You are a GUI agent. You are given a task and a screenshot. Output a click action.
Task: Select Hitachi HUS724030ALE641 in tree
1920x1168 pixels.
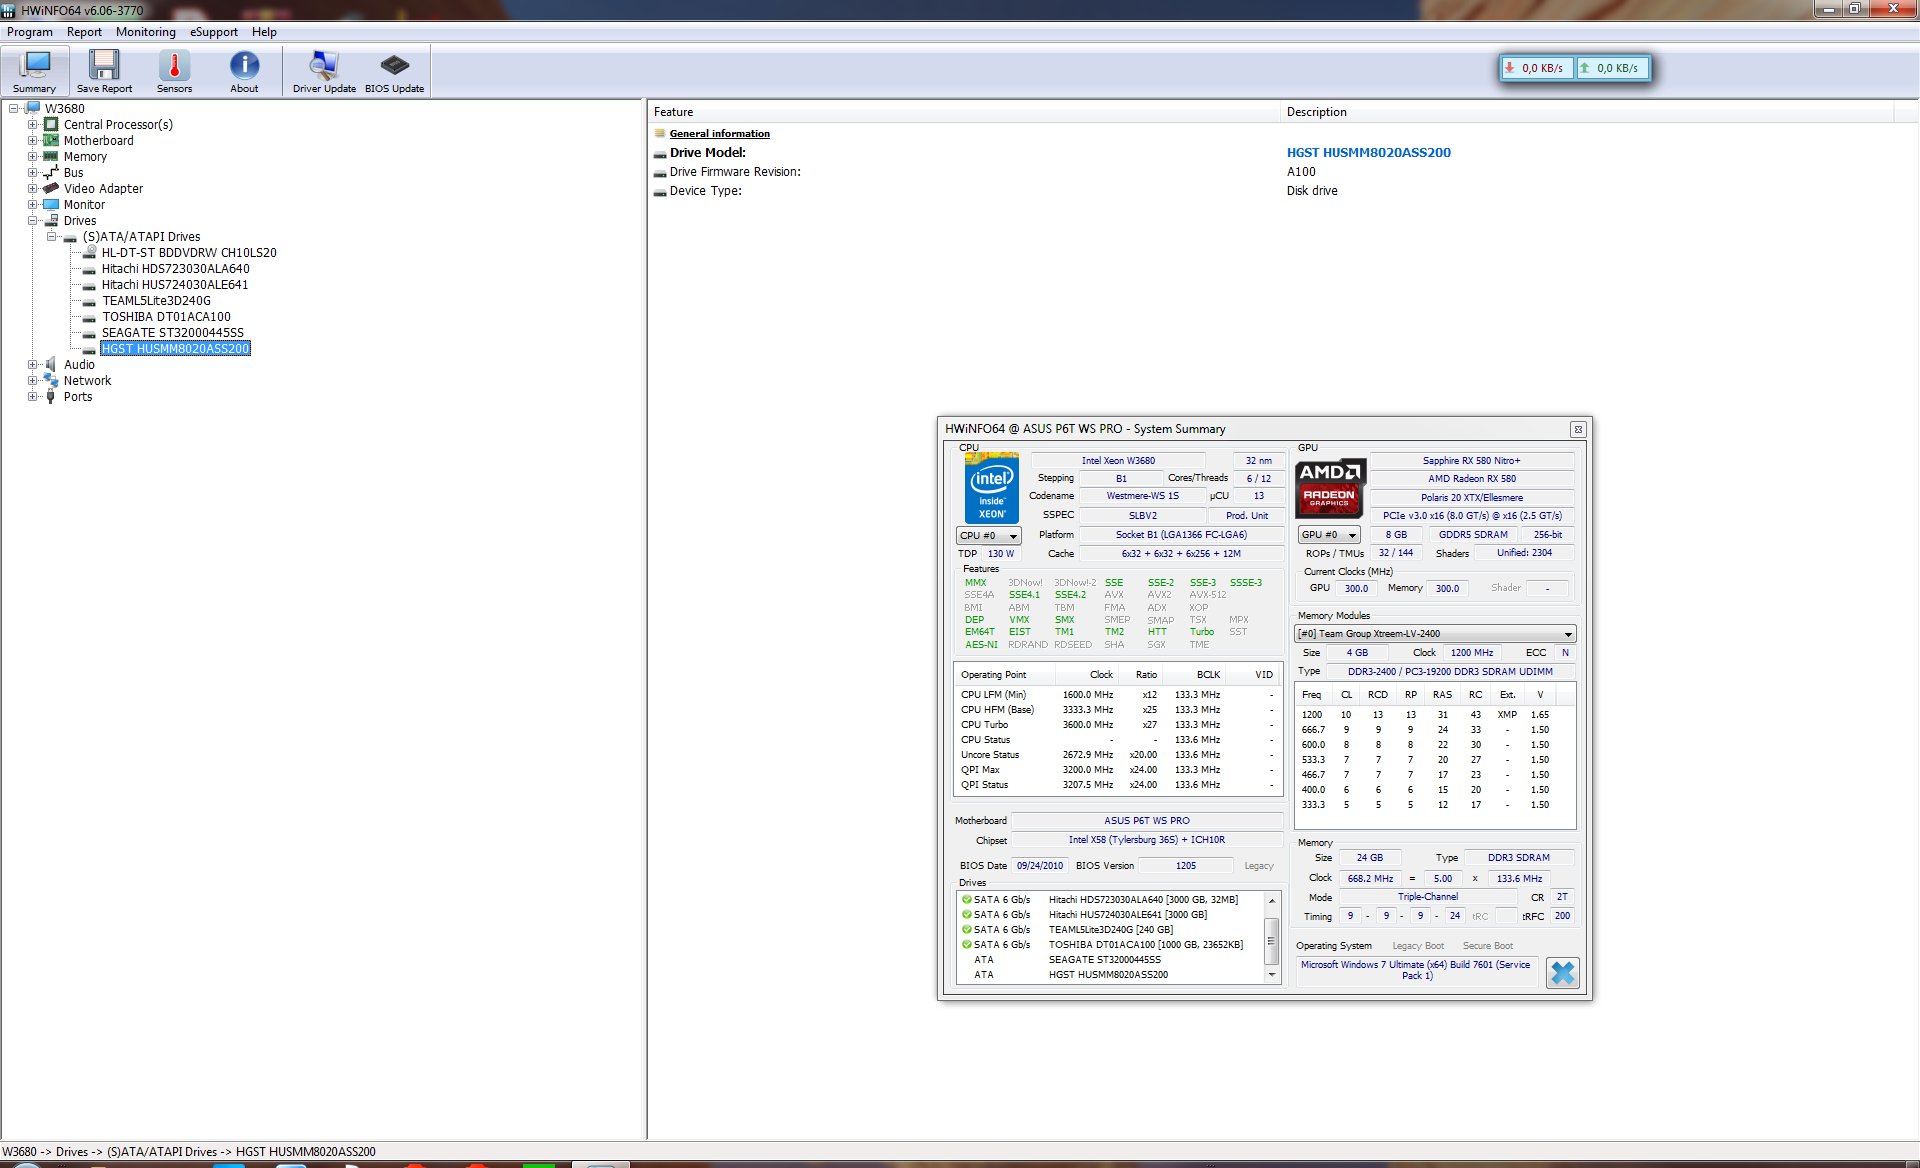click(175, 284)
